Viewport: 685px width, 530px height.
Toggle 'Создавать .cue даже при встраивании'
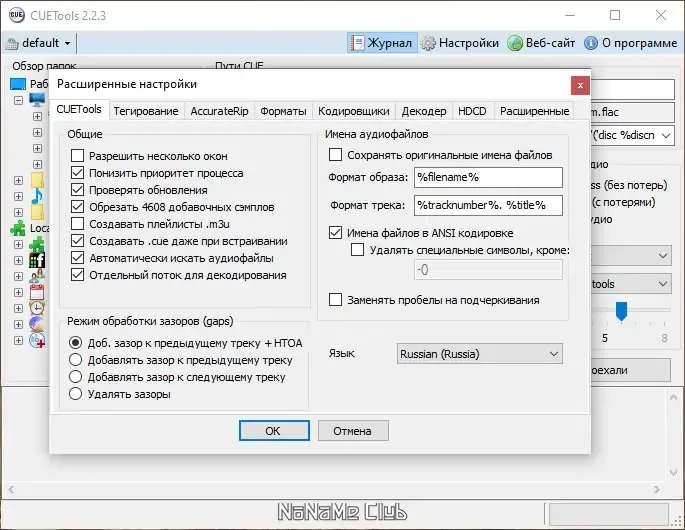pos(77,241)
